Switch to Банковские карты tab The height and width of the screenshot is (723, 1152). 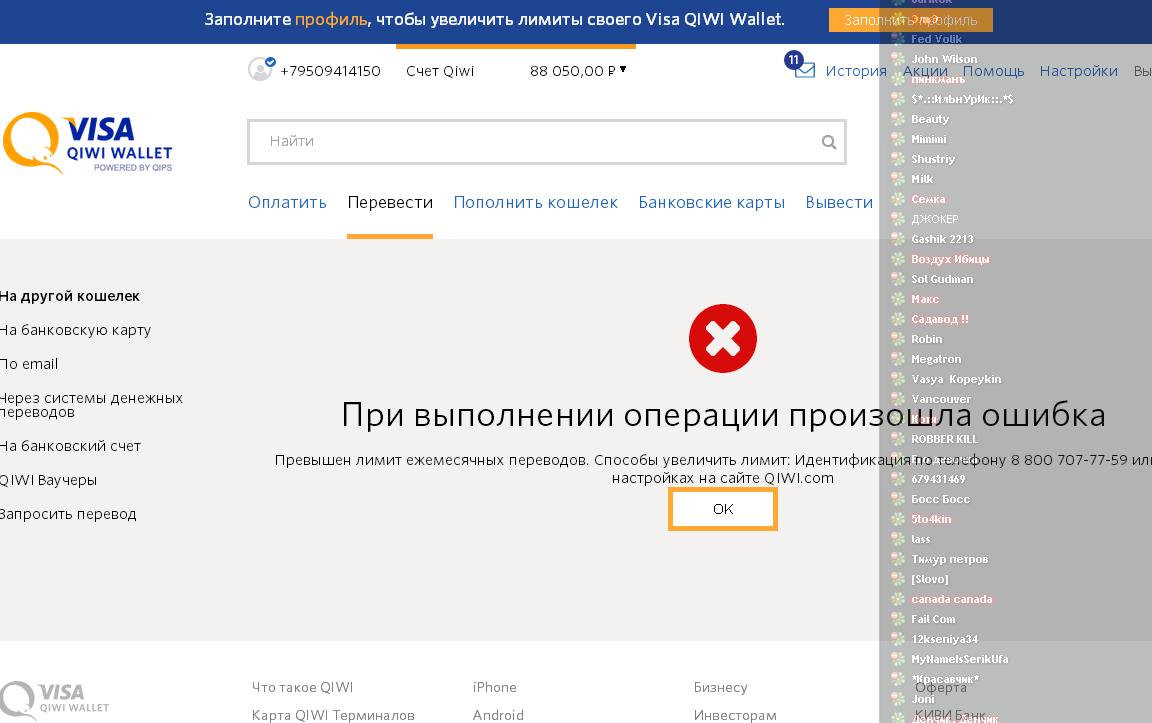coord(711,203)
